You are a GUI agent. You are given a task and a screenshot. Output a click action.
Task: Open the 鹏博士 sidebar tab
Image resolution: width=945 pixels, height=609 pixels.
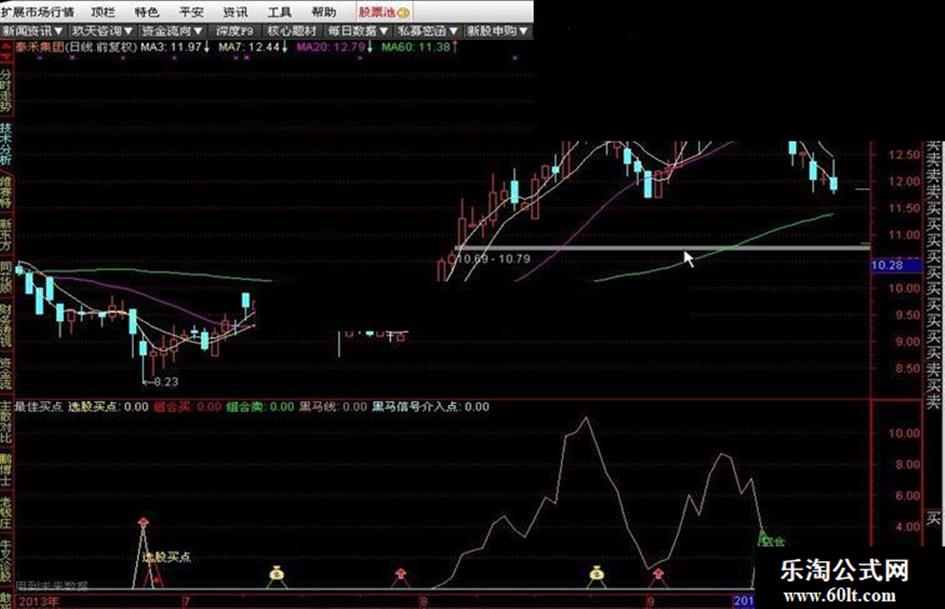pyautogui.click(x=6, y=470)
